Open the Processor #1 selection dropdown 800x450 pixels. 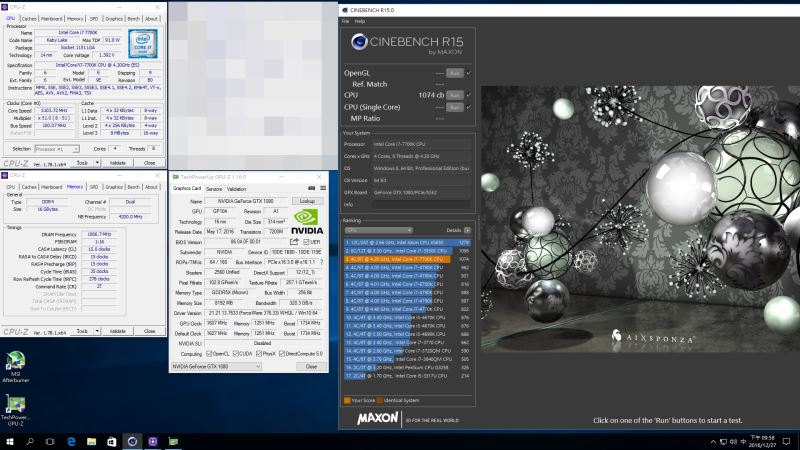coord(57,149)
